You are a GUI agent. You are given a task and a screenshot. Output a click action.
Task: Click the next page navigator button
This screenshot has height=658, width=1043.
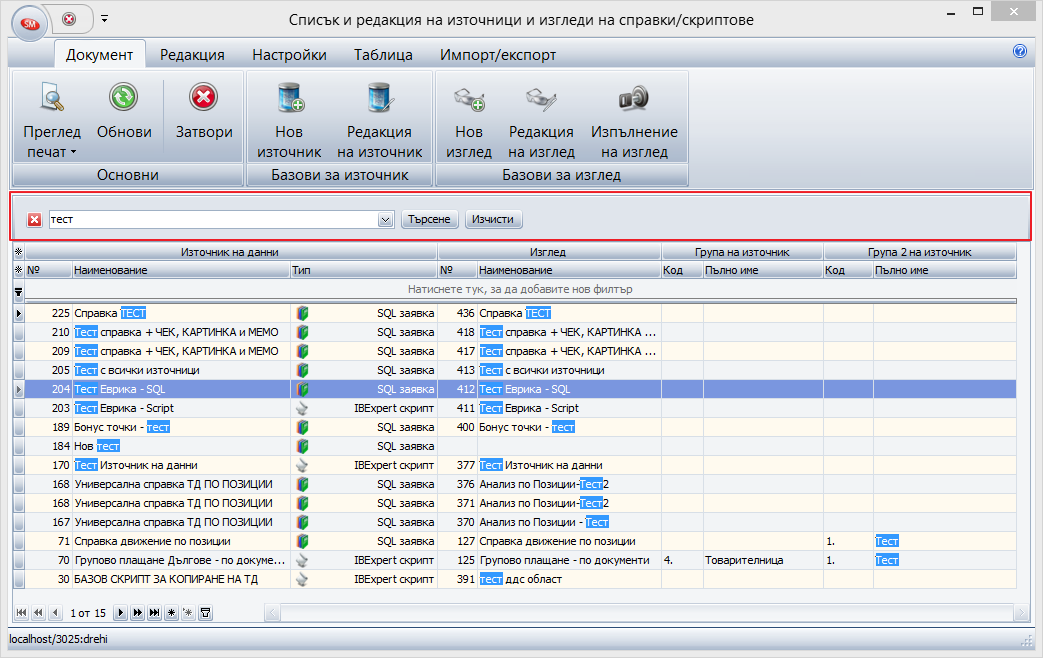coord(138,613)
